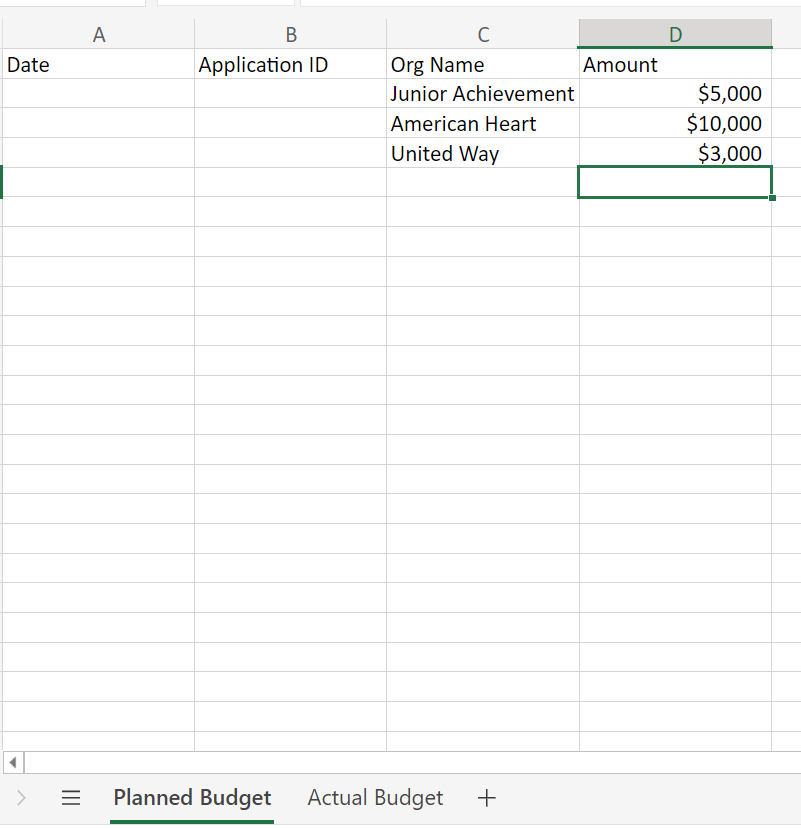Select column A header
Image resolution: width=801 pixels, height=829 pixels.
(99, 34)
